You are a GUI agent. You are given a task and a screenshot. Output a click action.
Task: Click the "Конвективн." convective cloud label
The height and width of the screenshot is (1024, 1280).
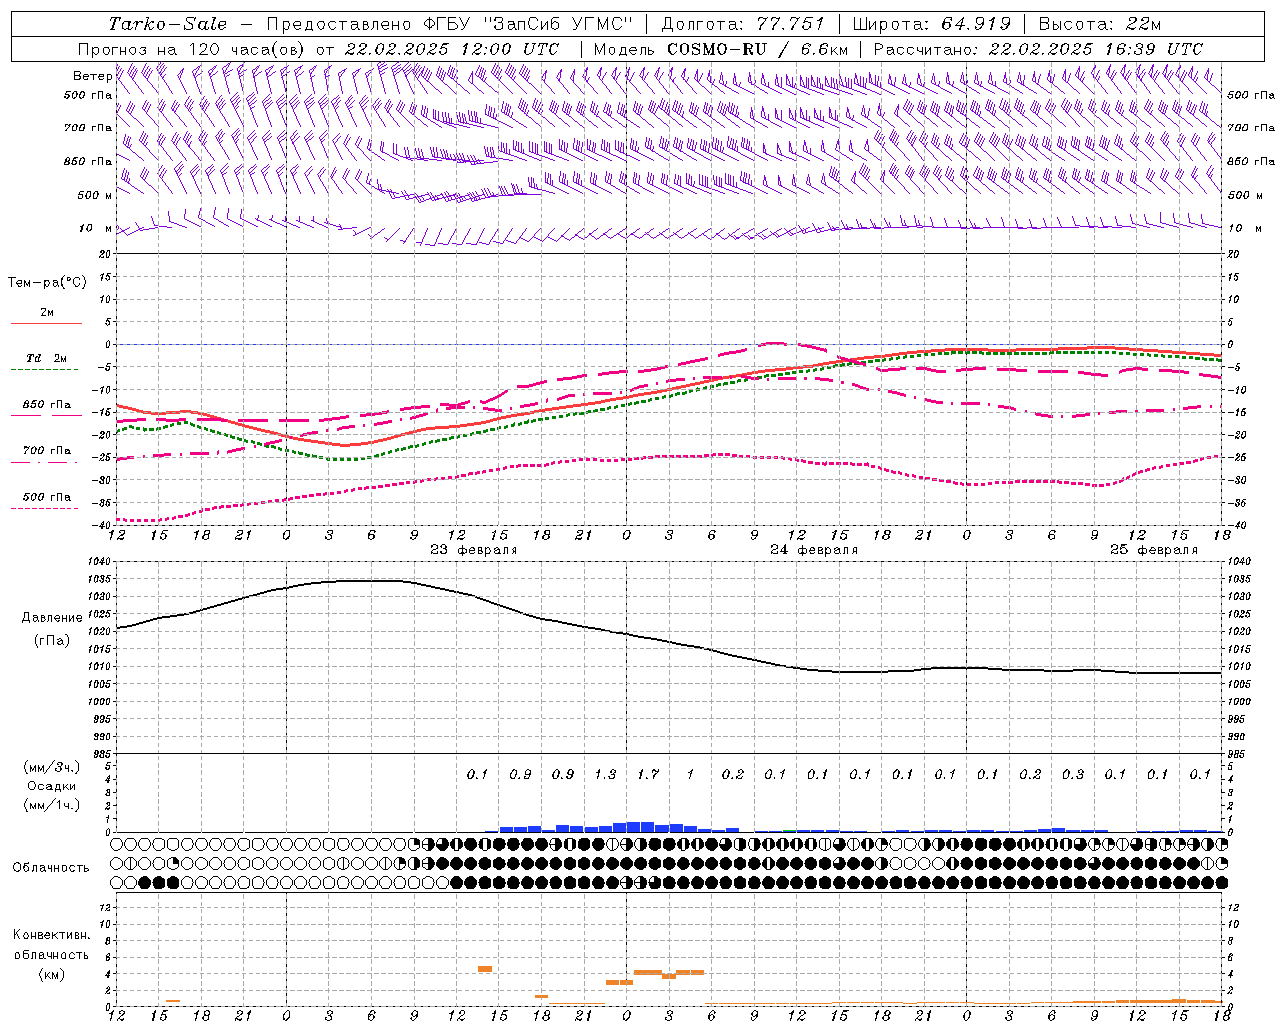(51, 935)
